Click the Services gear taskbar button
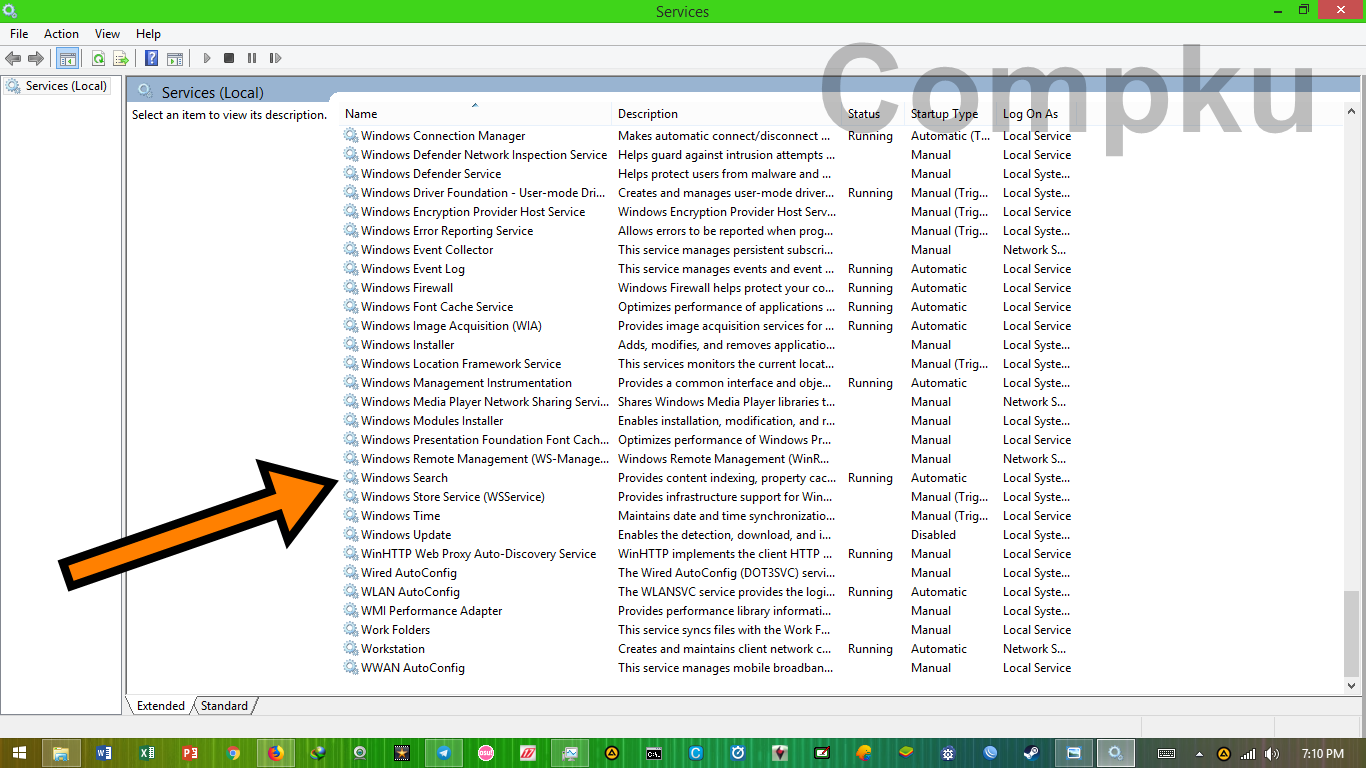The width and height of the screenshot is (1366, 768). pyautogui.click(x=1116, y=753)
